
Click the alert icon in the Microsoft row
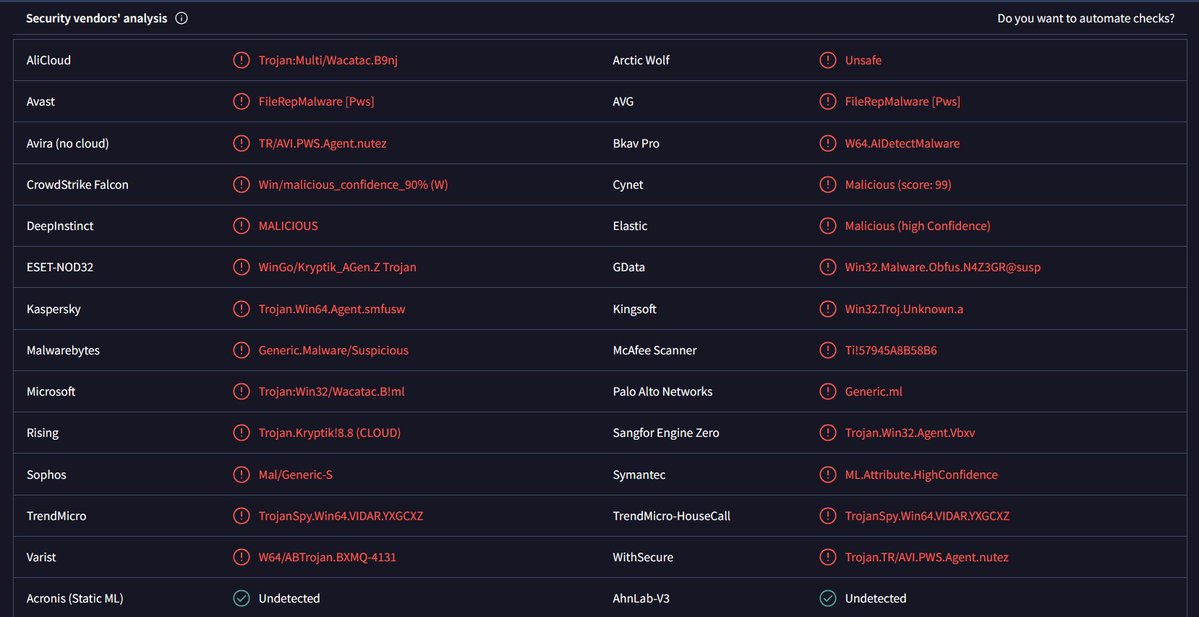click(x=241, y=391)
